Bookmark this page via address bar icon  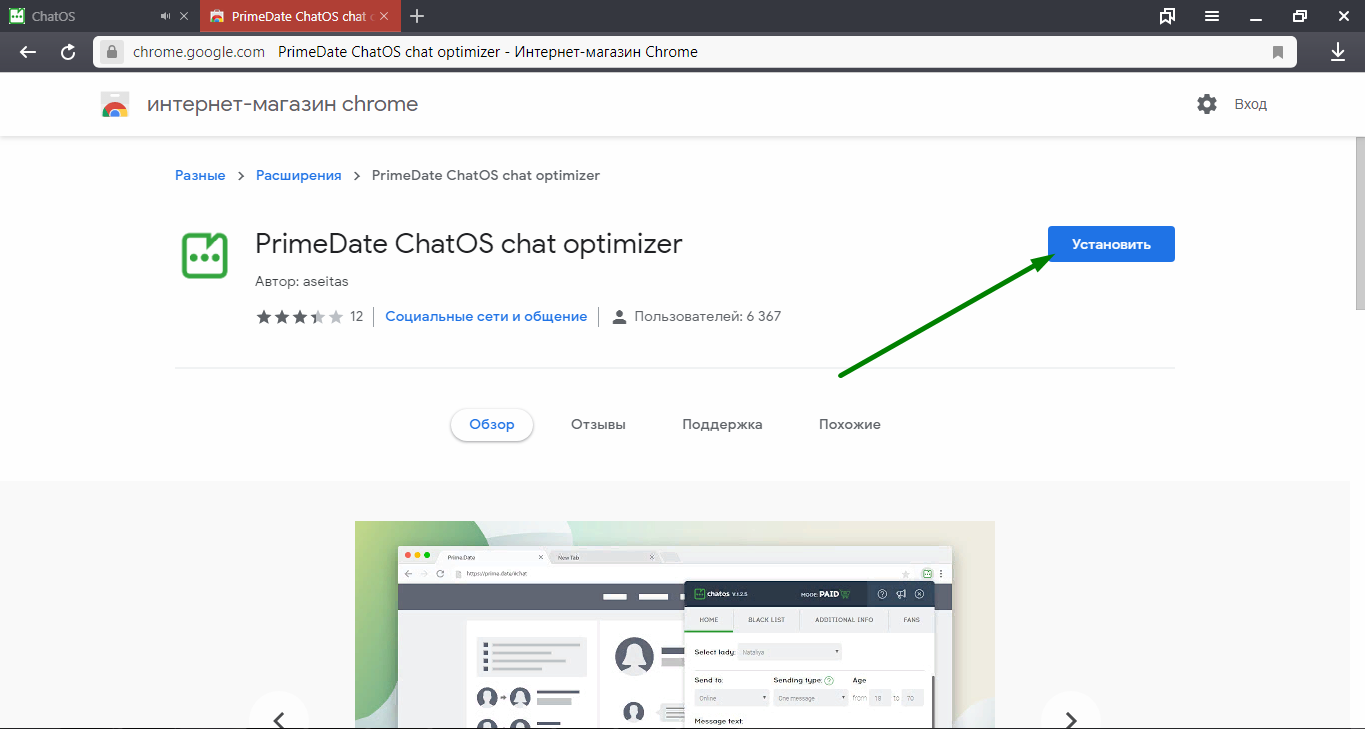pyautogui.click(x=1278, y=52)
